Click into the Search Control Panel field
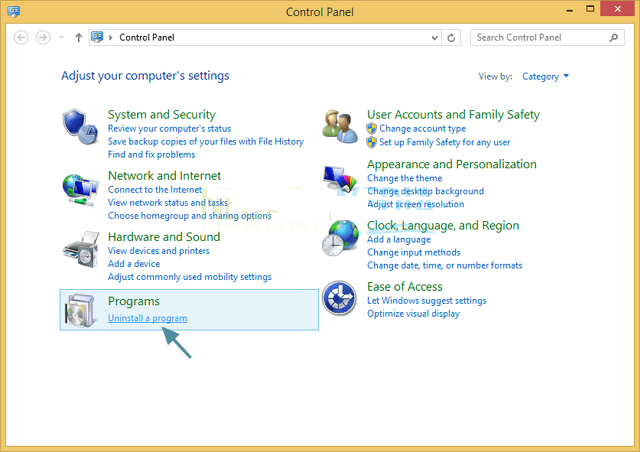Image resolution: width=640 pixels, height=452 pixels. 547,38
